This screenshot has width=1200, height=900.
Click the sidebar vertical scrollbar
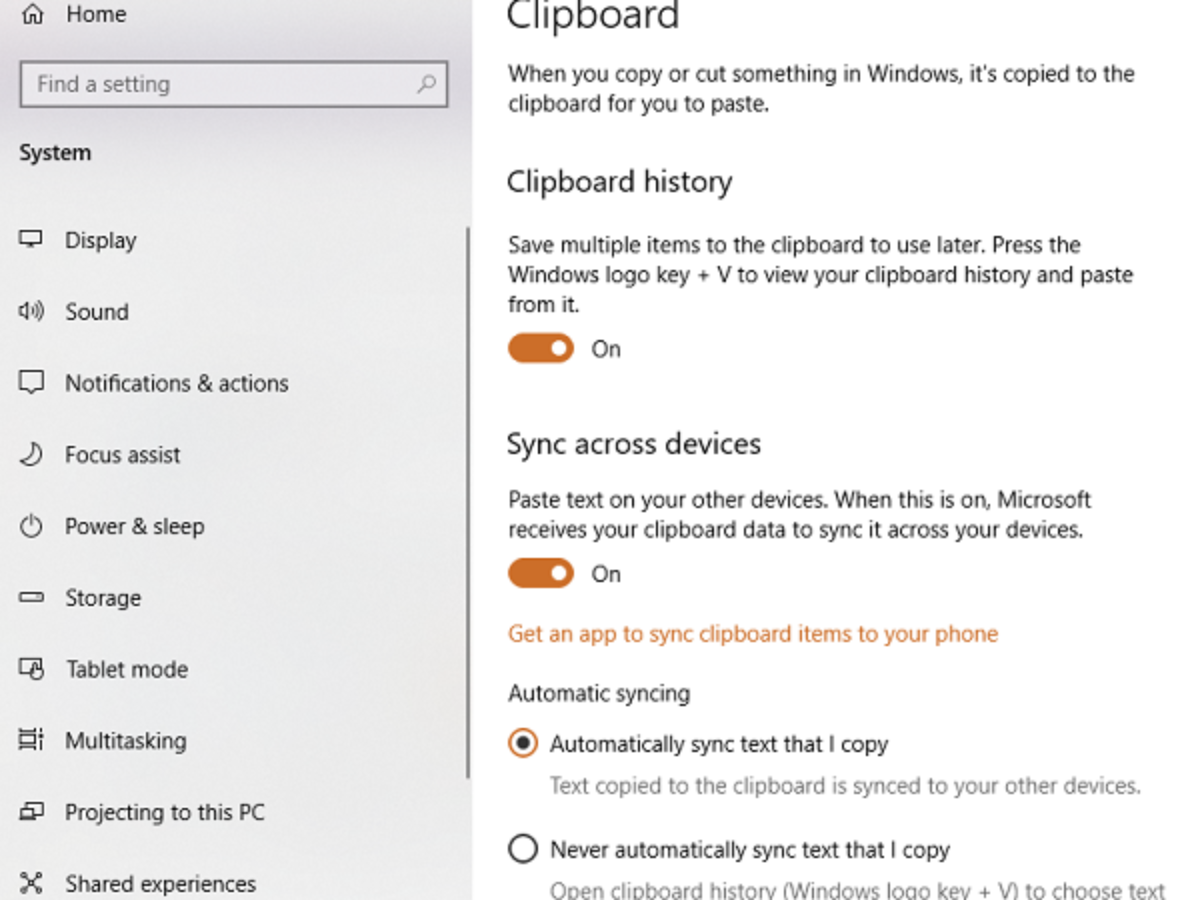point(467,500)
